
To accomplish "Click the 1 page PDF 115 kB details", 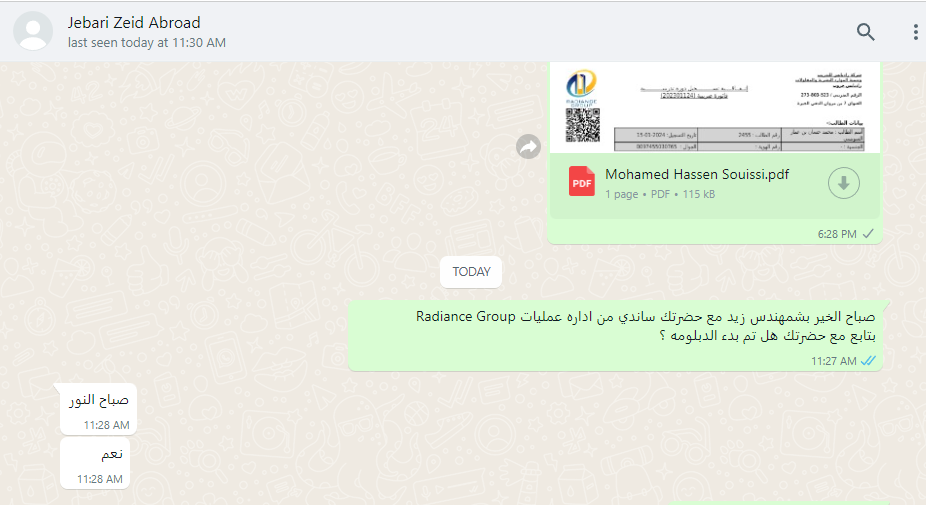I will 660,194.
